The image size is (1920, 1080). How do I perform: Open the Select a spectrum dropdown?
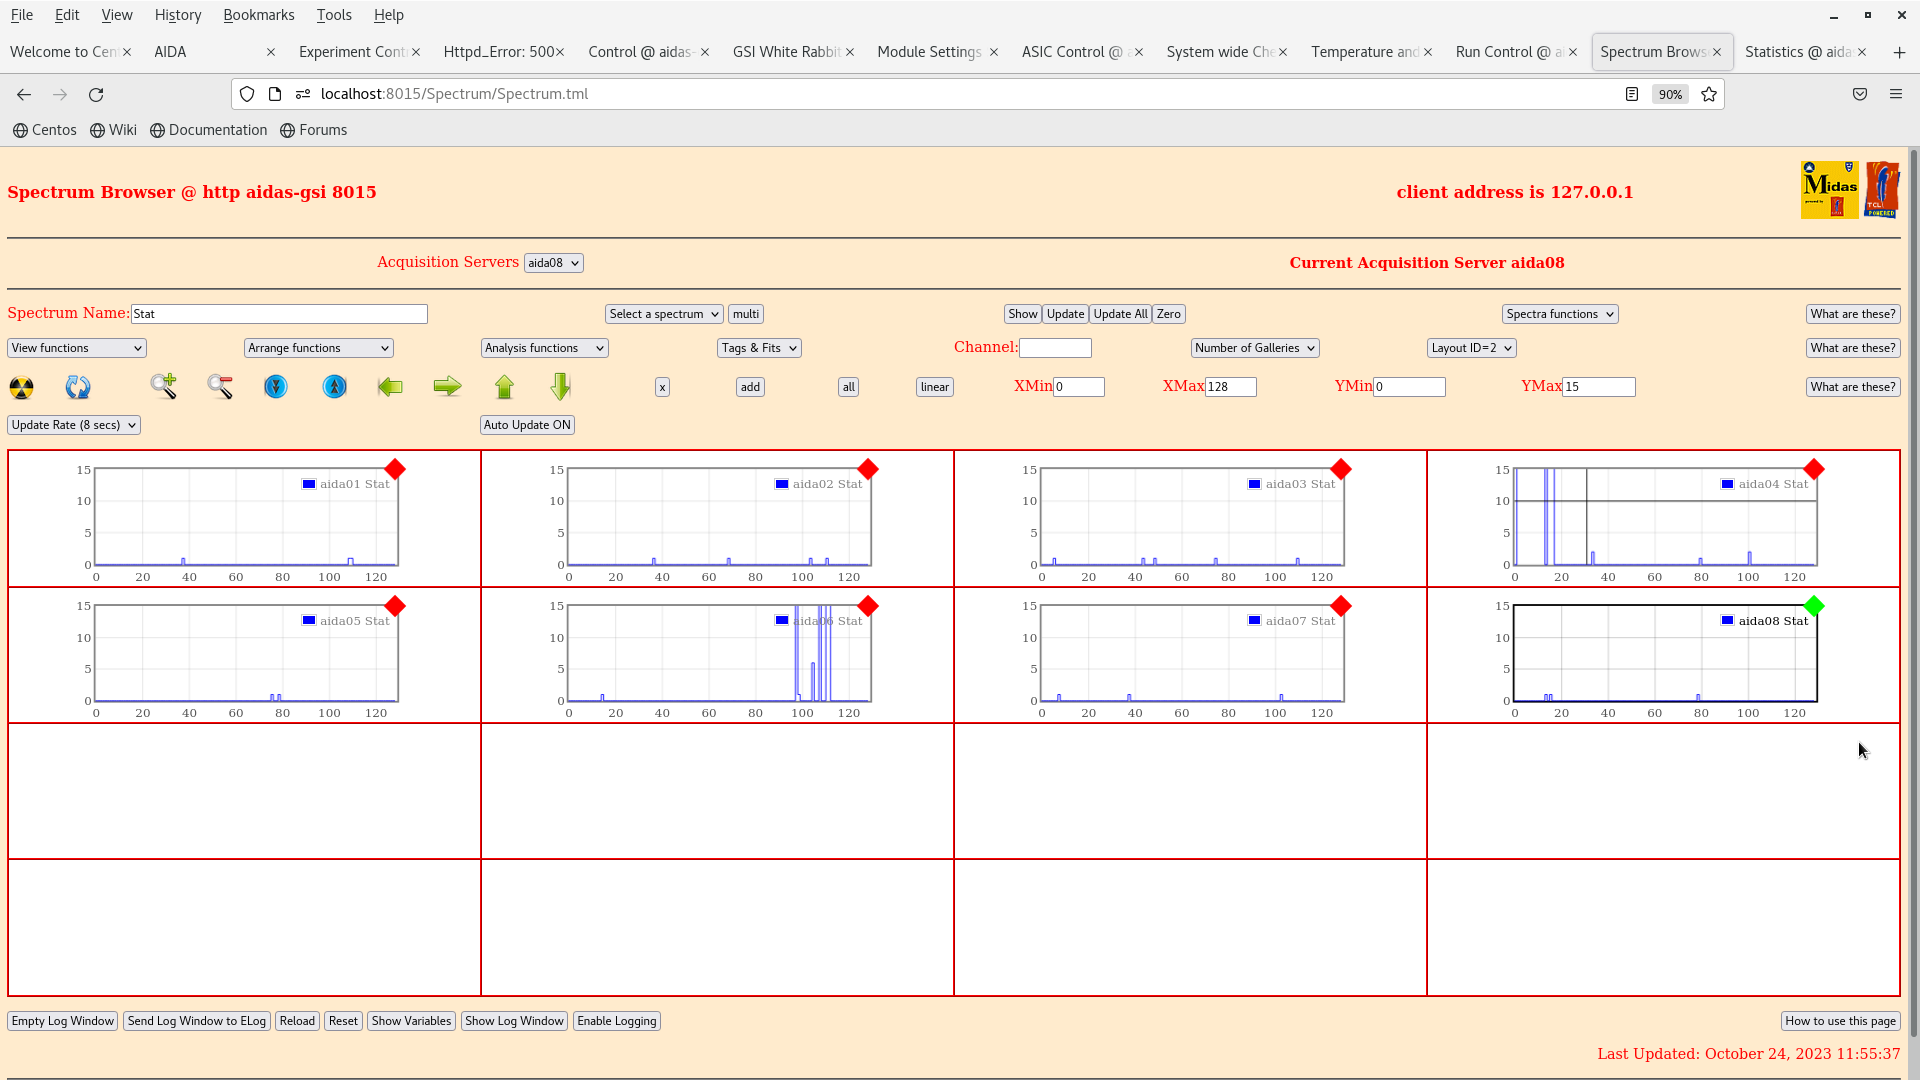[663, 313]
